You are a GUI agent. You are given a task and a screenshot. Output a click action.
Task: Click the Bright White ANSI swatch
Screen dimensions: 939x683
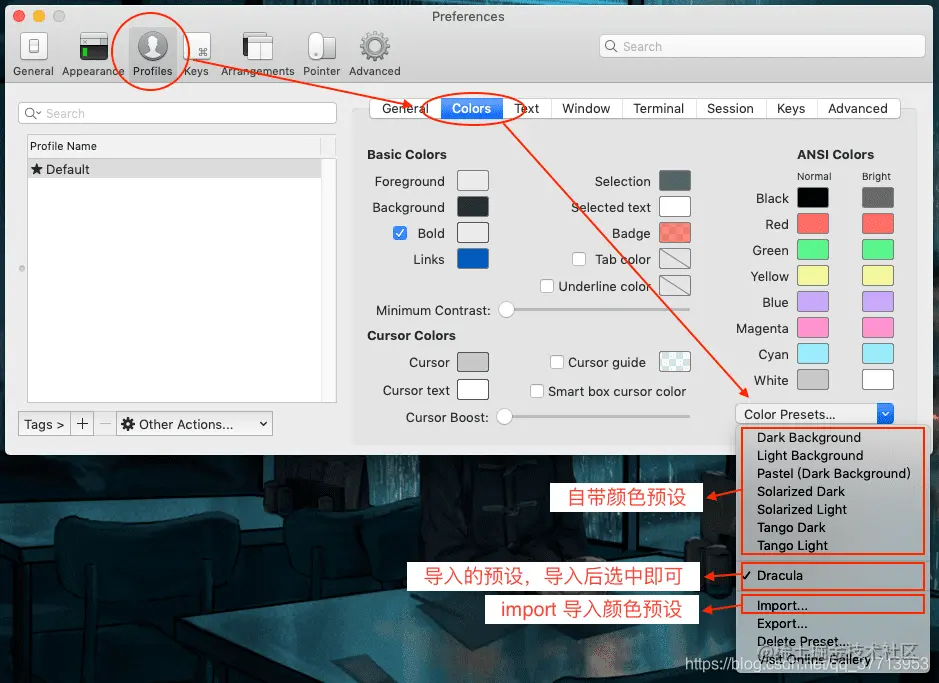[878, 380]
